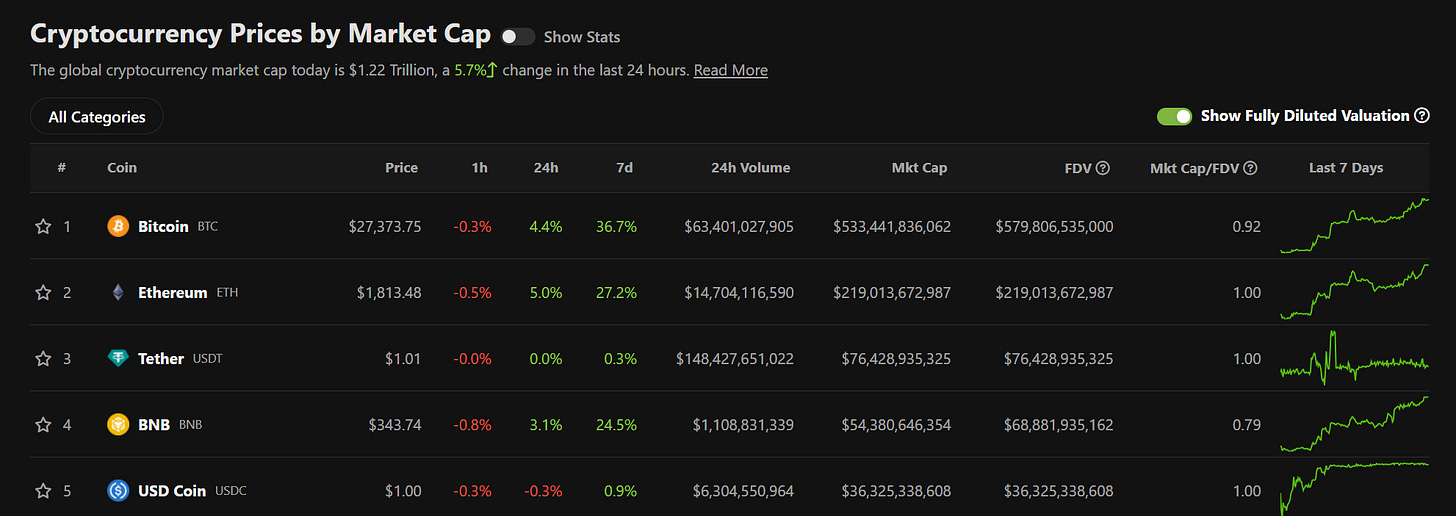
Task: Open the Bitcoin coin page link
Action: tap(163, 227)
